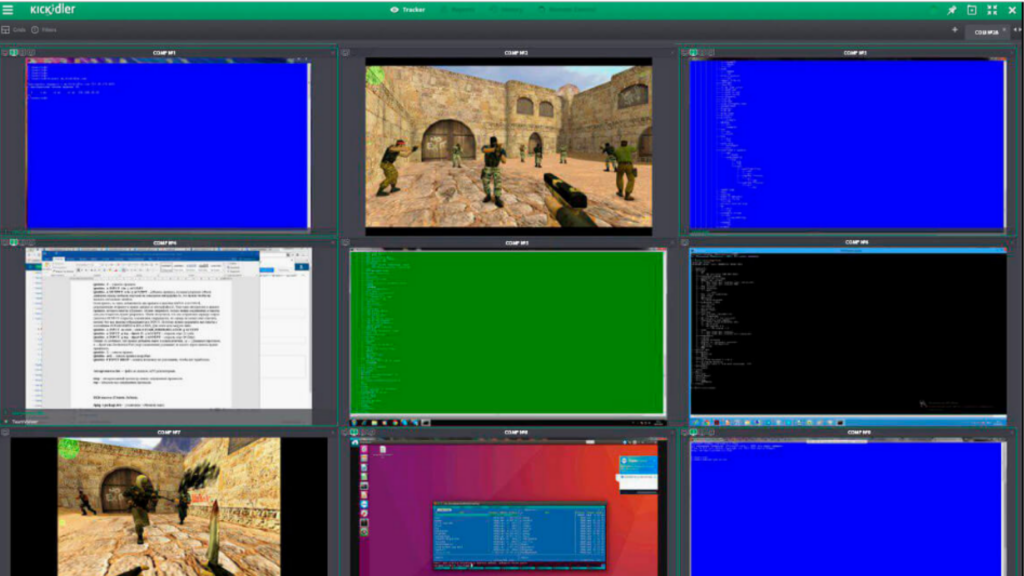Click the windowed-mode square icon in title bar
This screenshot has width=1024, height=576.
point(972,10)
